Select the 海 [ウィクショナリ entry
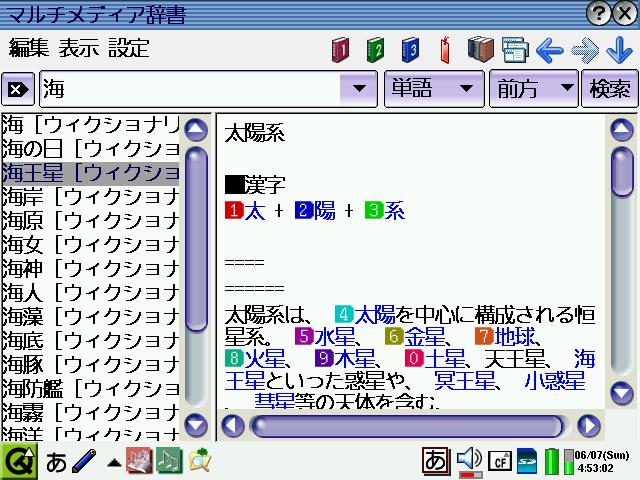 [91, 125]
